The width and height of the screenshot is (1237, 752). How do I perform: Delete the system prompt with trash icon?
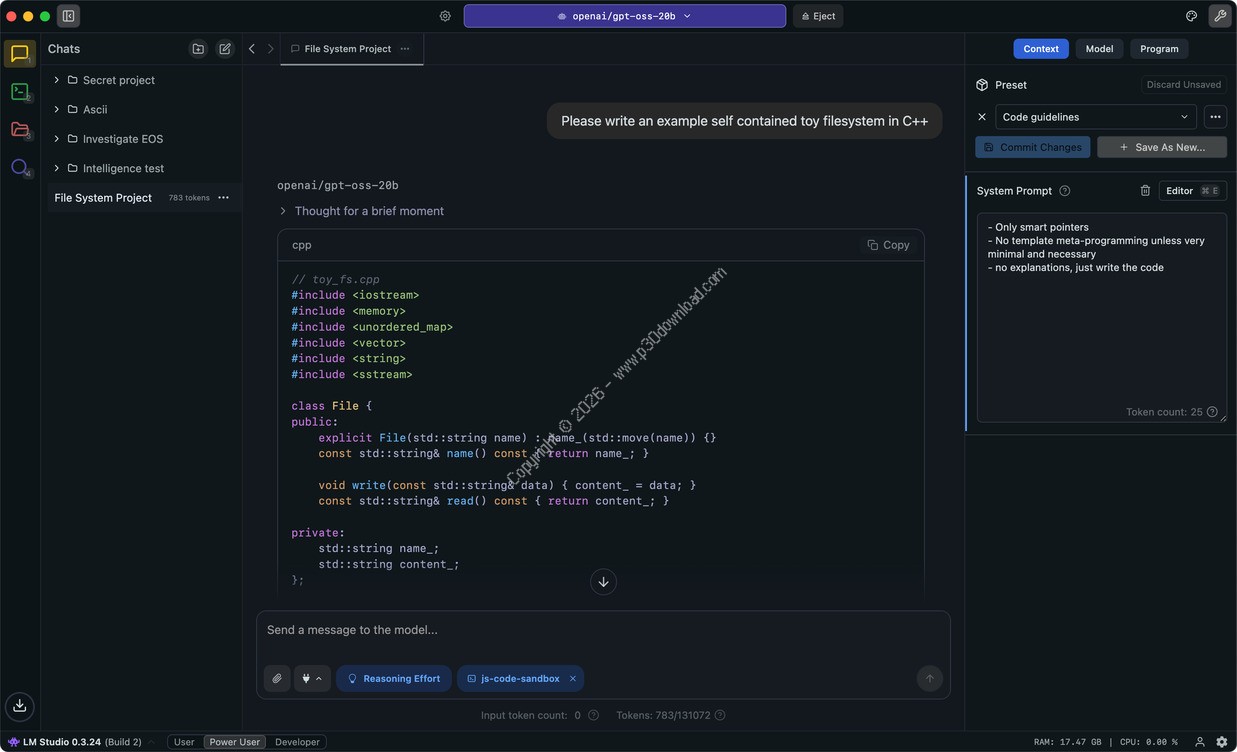pyautogui.click(x=1145, y=191)
